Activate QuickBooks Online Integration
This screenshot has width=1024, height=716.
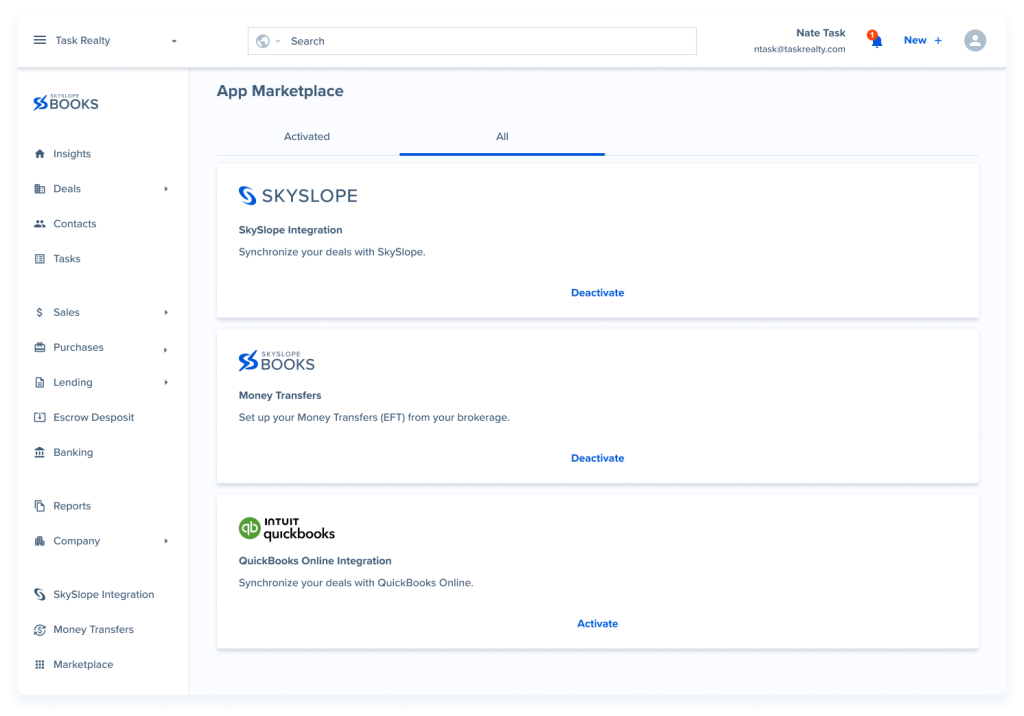597,624
